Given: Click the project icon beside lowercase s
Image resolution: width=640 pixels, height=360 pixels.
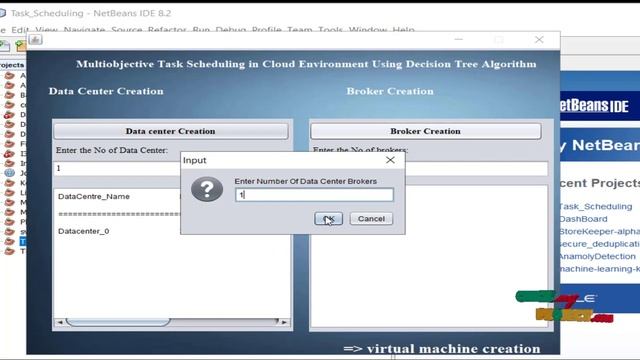Looking at the screenshot, I should 9,232.
